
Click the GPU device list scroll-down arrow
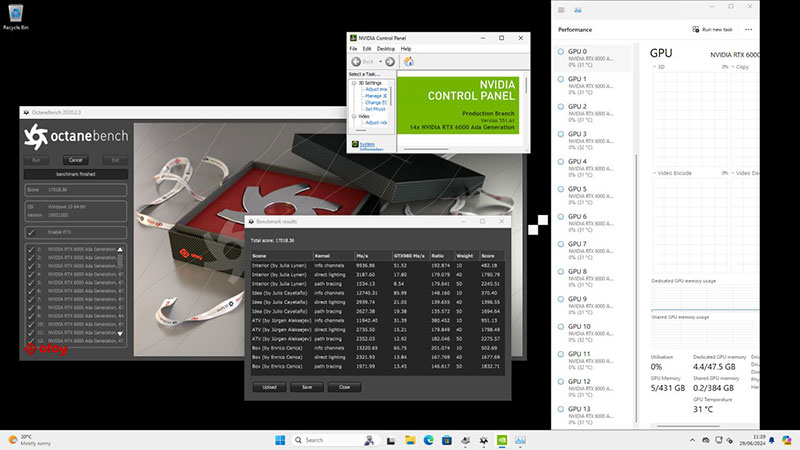coord(121,333)
